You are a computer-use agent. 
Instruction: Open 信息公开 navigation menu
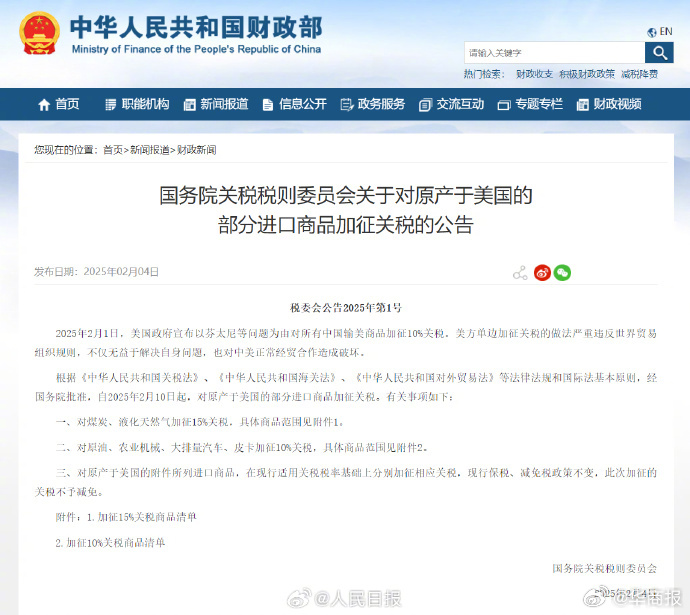[x=294, y=104]
